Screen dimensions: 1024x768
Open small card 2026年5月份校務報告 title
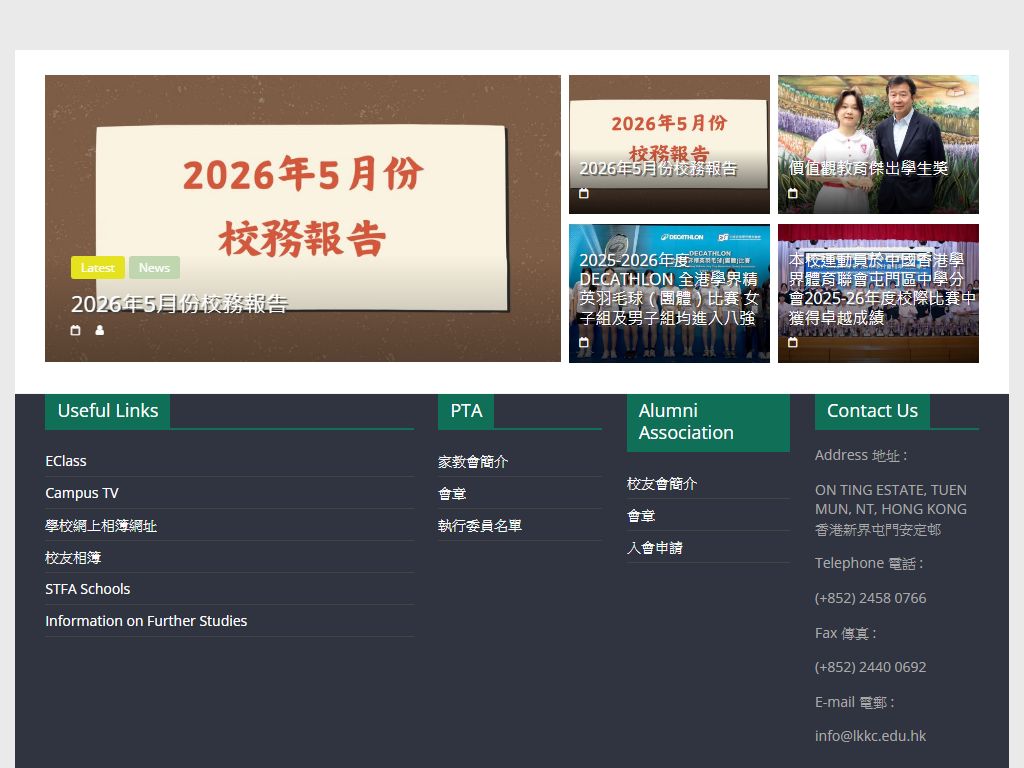point(658,168)
